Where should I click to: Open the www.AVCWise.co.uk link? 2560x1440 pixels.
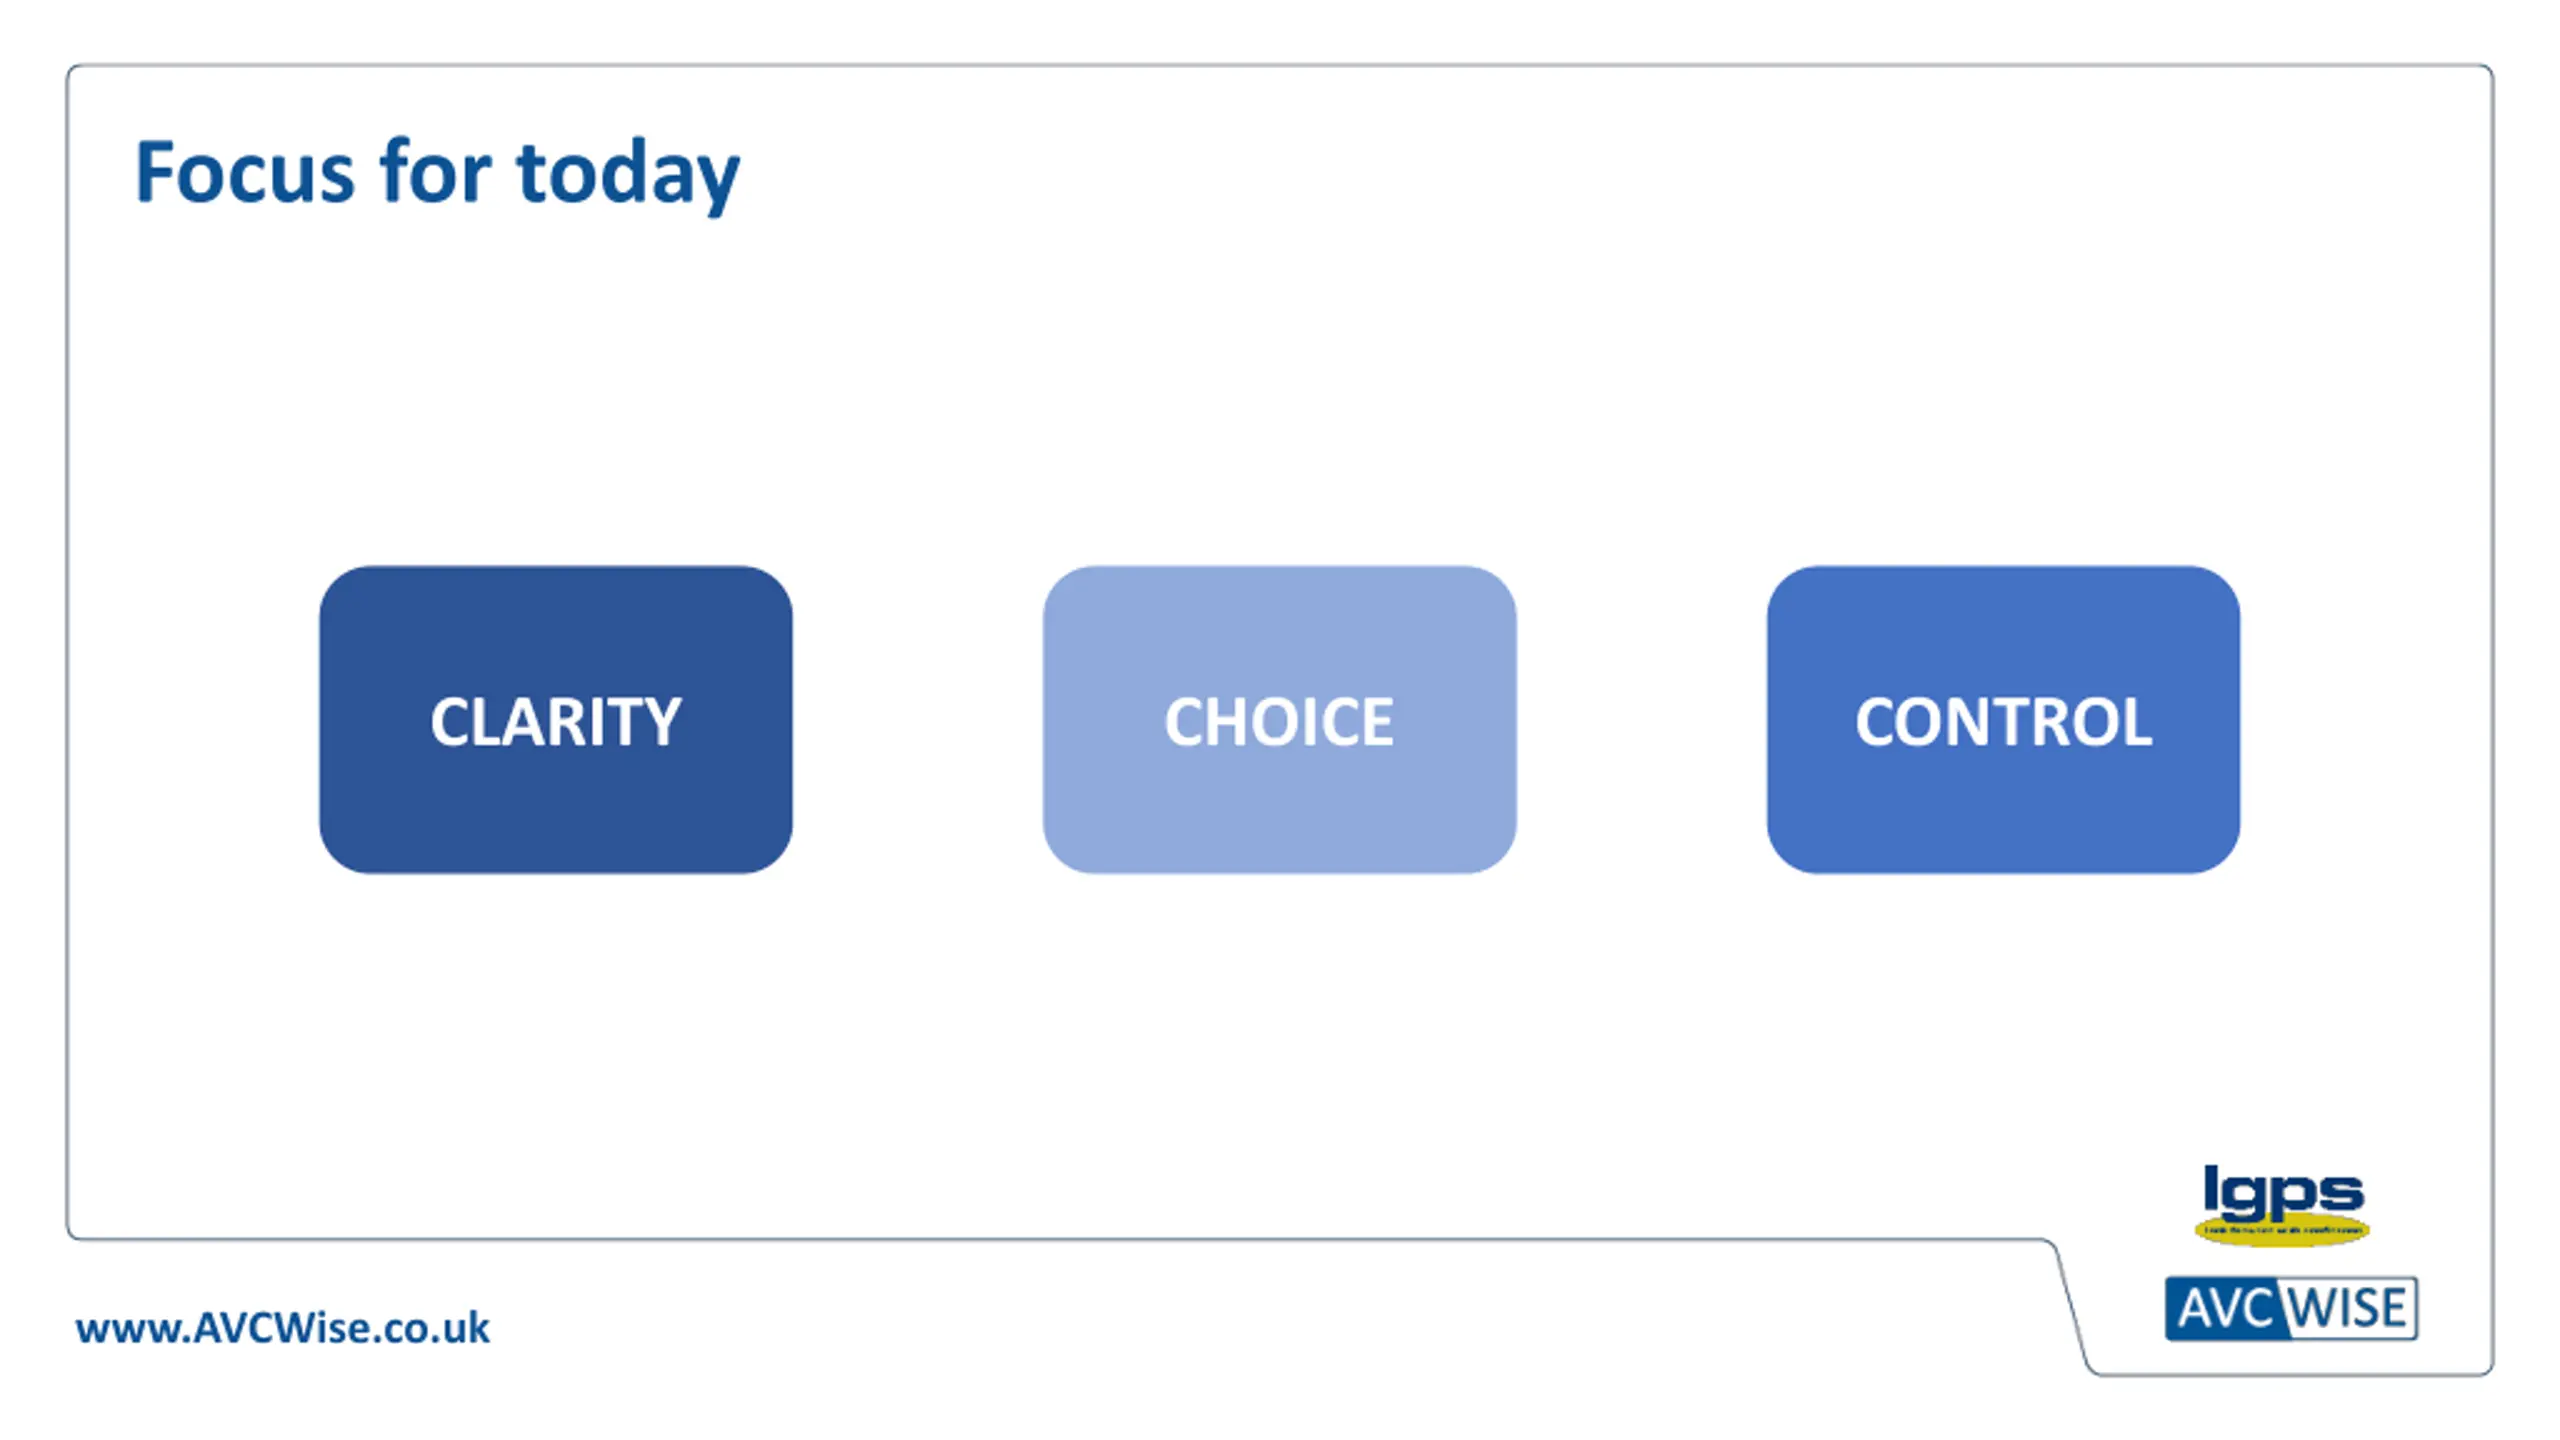point(282,1328)
